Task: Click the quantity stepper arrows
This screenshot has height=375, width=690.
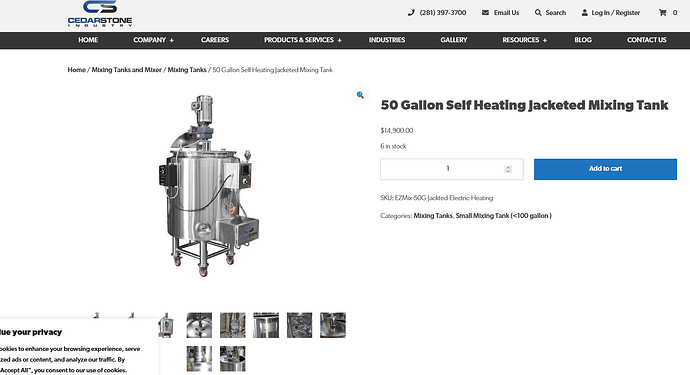Action: [x=508, y=169]
